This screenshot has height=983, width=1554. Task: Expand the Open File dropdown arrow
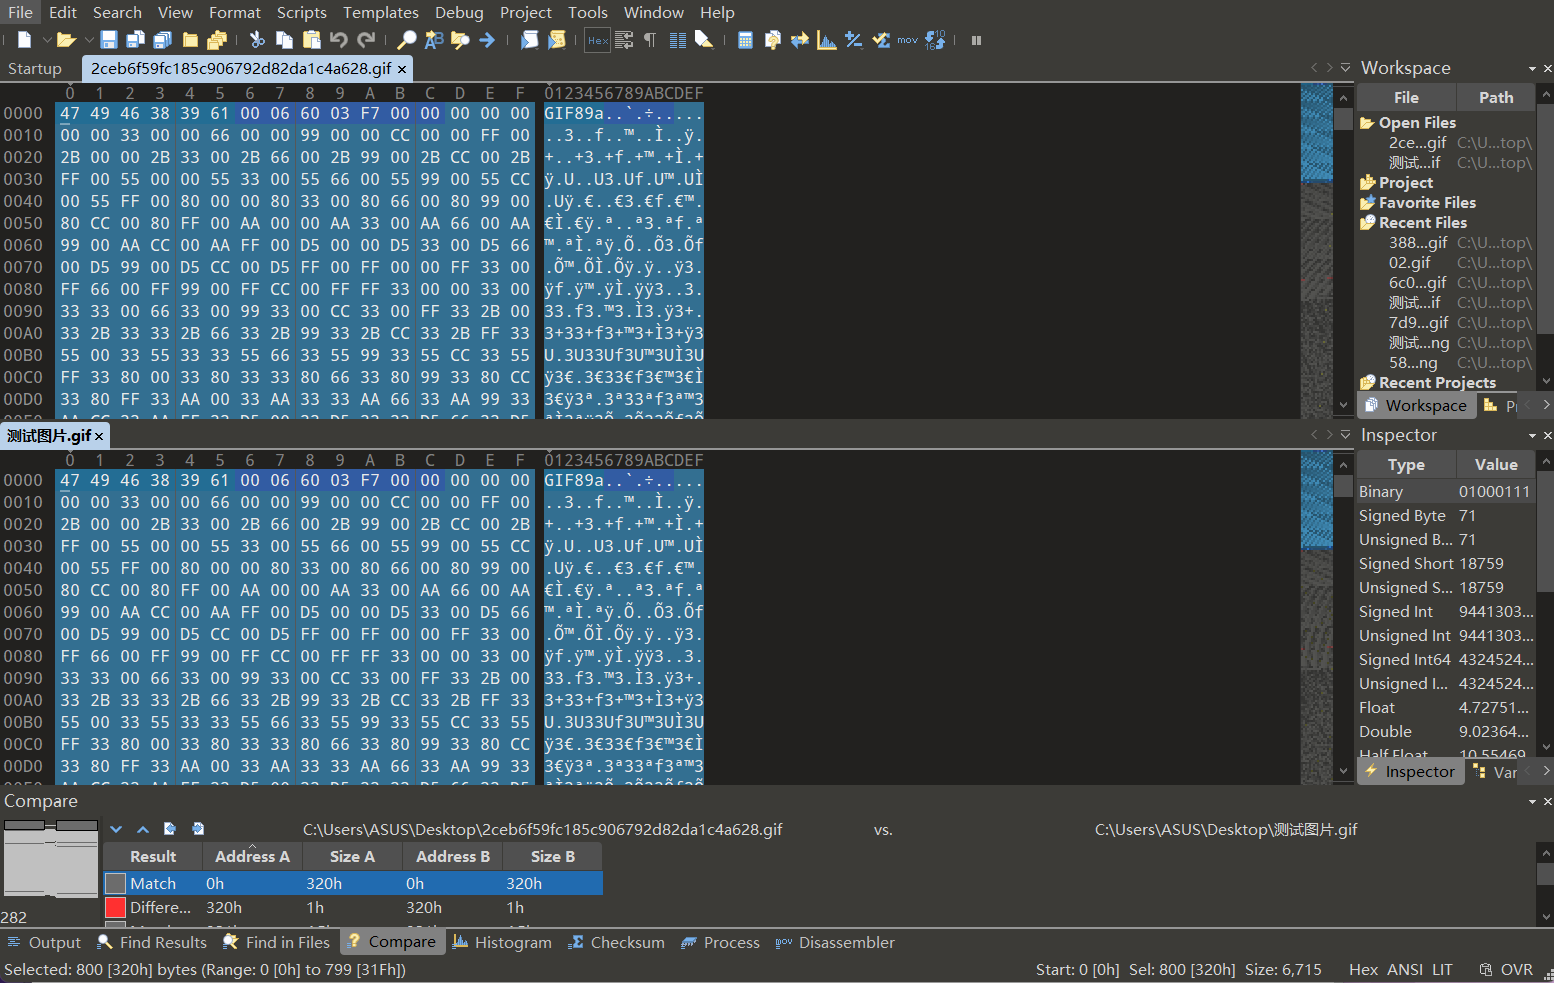88,40
